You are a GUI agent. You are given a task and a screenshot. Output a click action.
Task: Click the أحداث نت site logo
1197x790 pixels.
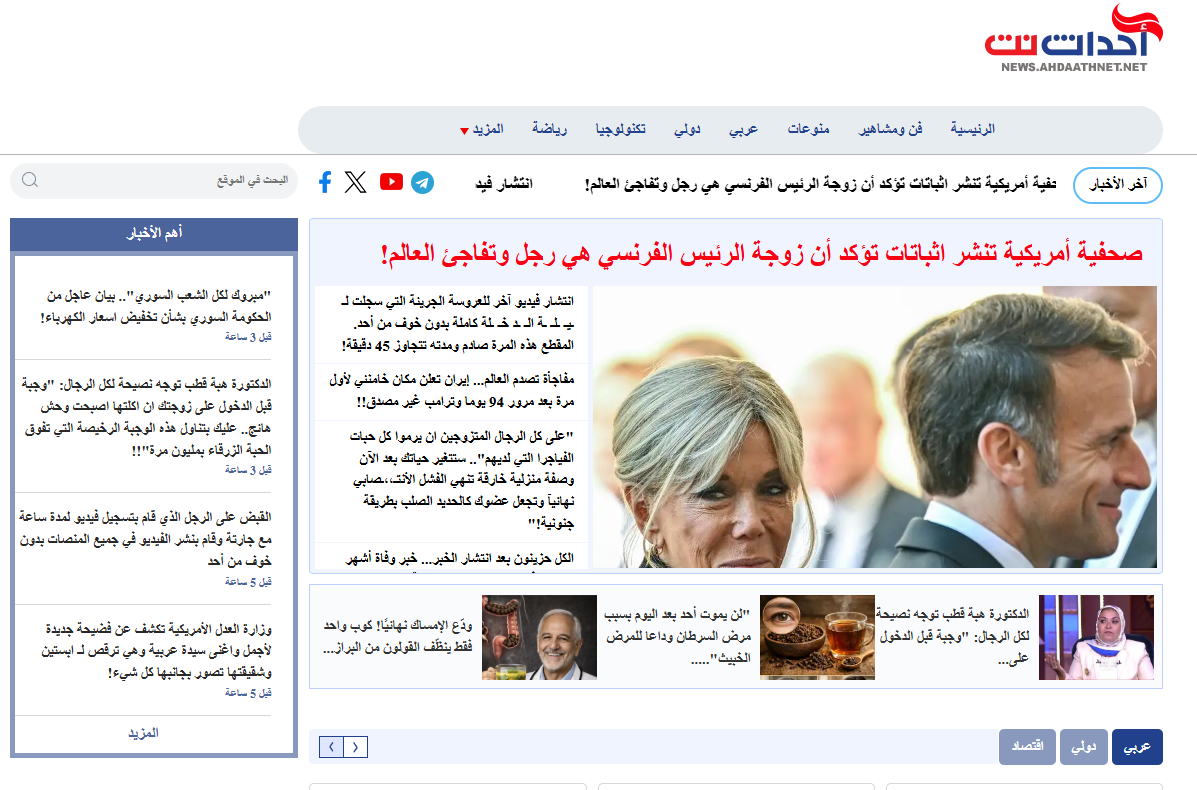(1073, 38)
